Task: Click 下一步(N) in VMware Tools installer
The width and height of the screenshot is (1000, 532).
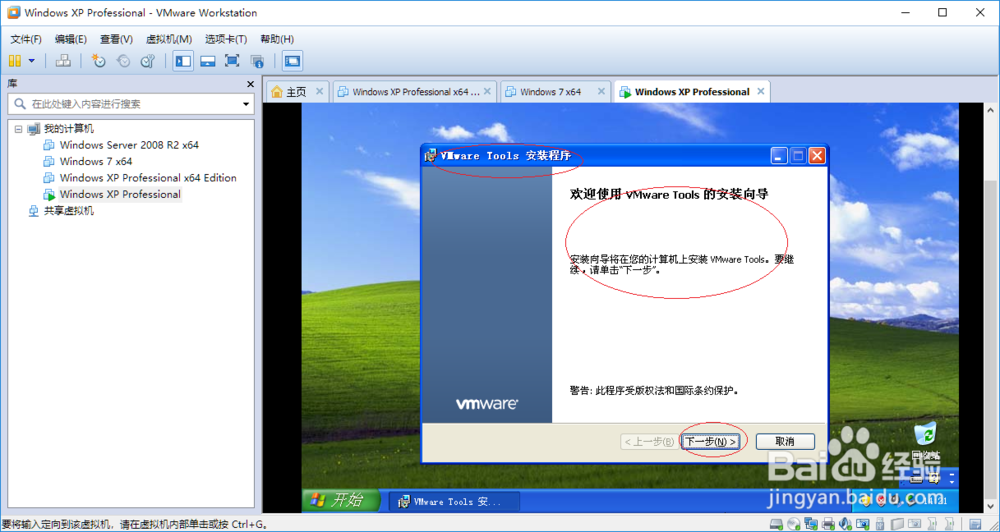Action: point(710,441)
